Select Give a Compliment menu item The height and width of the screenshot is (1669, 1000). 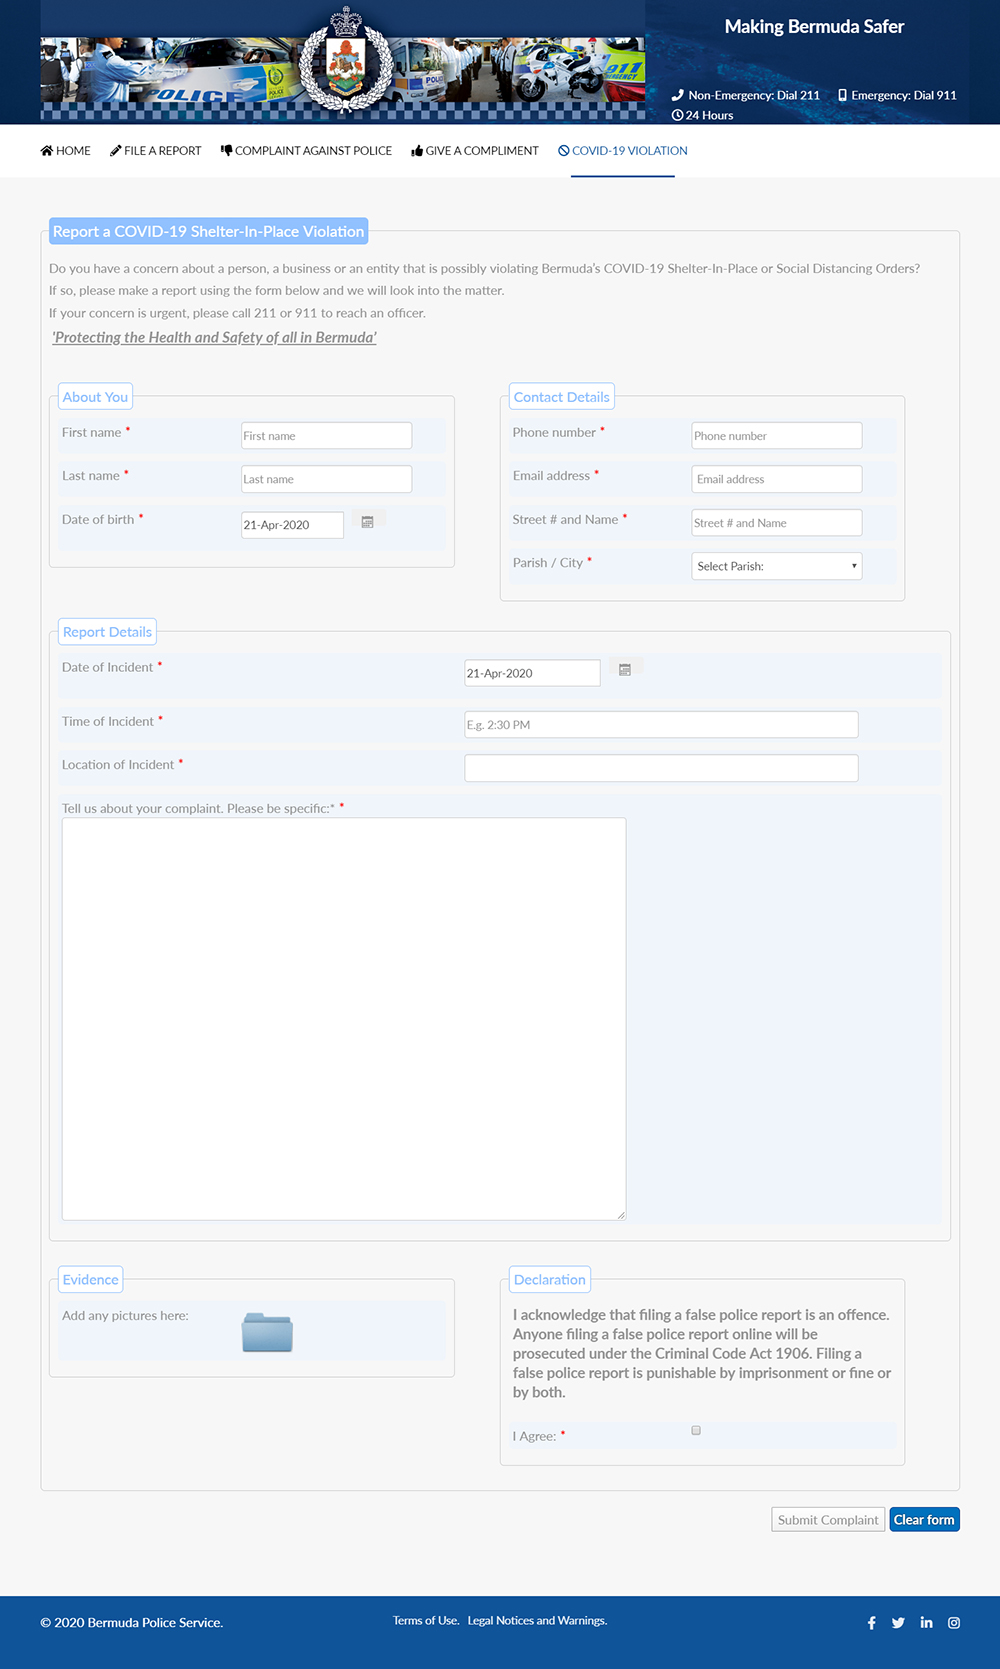tap(475, 151)
